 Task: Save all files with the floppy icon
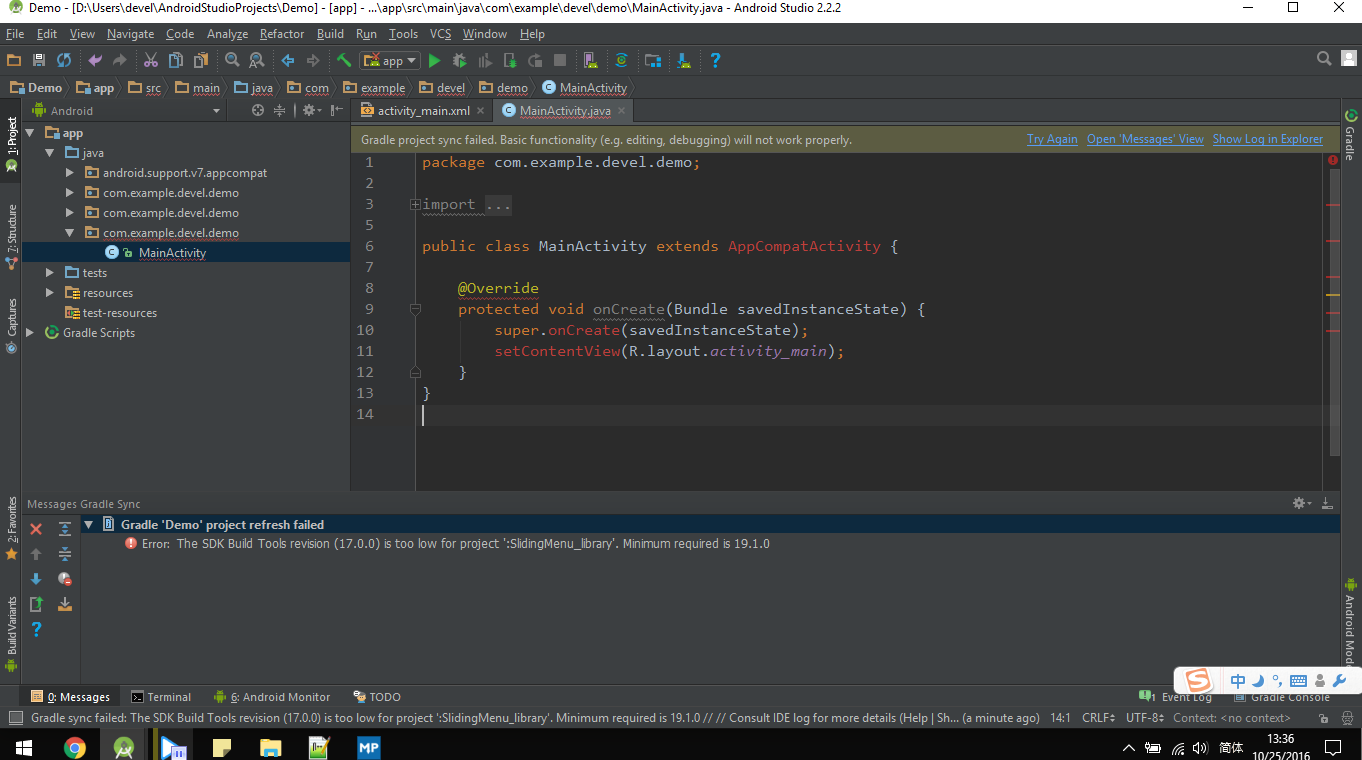(x=39, y=60)
